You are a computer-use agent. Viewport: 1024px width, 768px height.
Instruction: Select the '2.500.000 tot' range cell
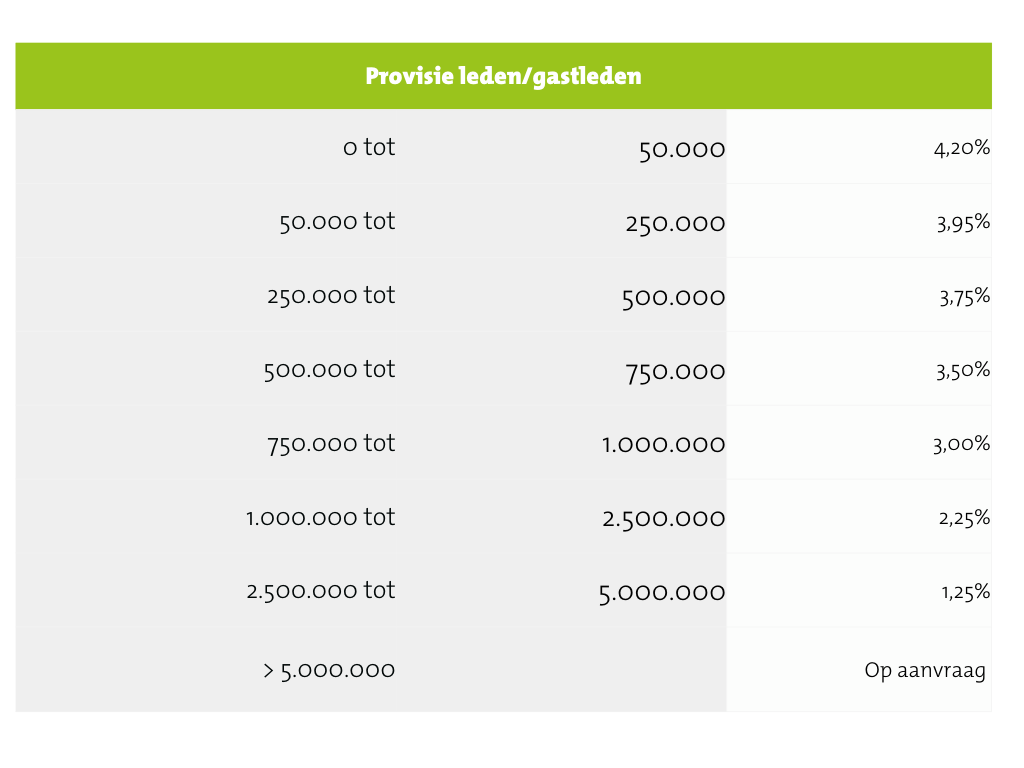click(320, 591)
